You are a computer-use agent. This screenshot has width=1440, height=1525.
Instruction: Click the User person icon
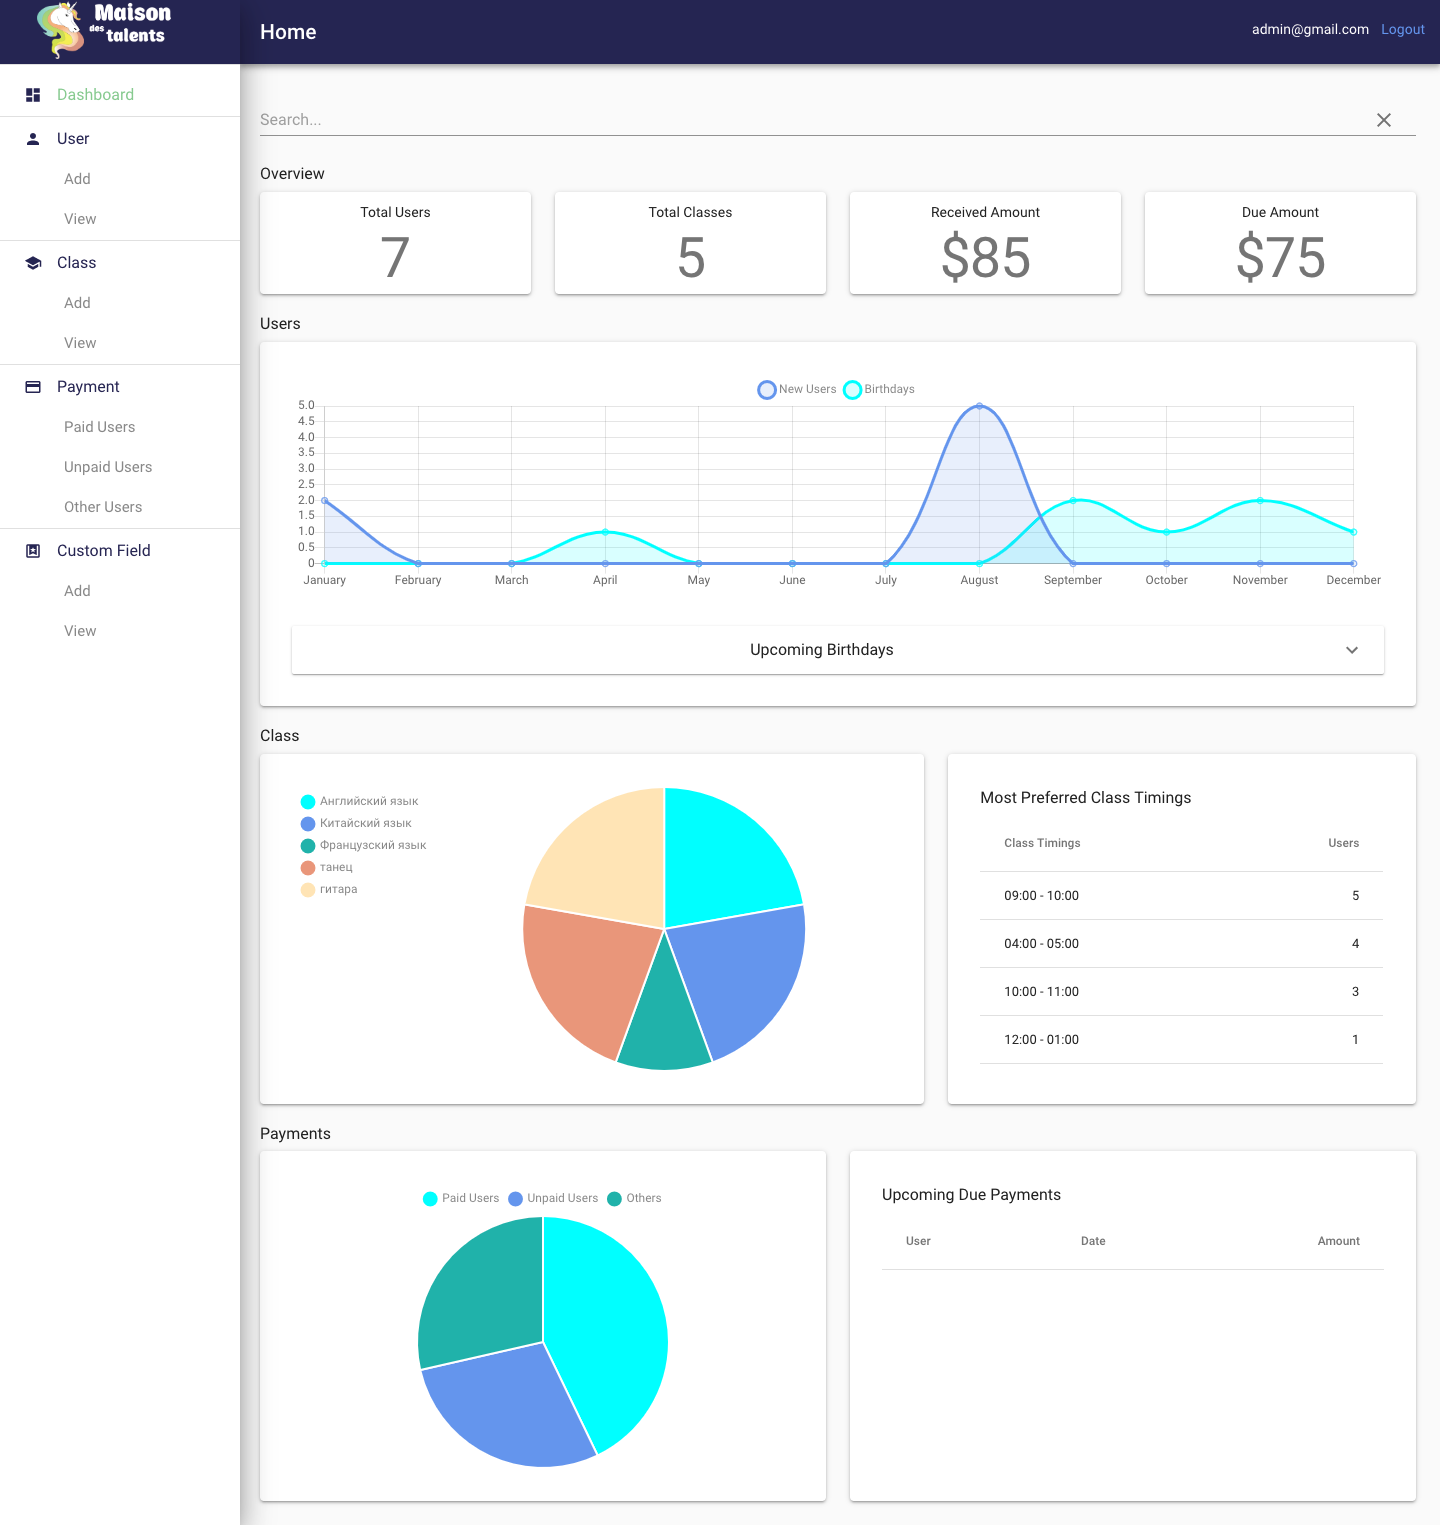[33, 139]
